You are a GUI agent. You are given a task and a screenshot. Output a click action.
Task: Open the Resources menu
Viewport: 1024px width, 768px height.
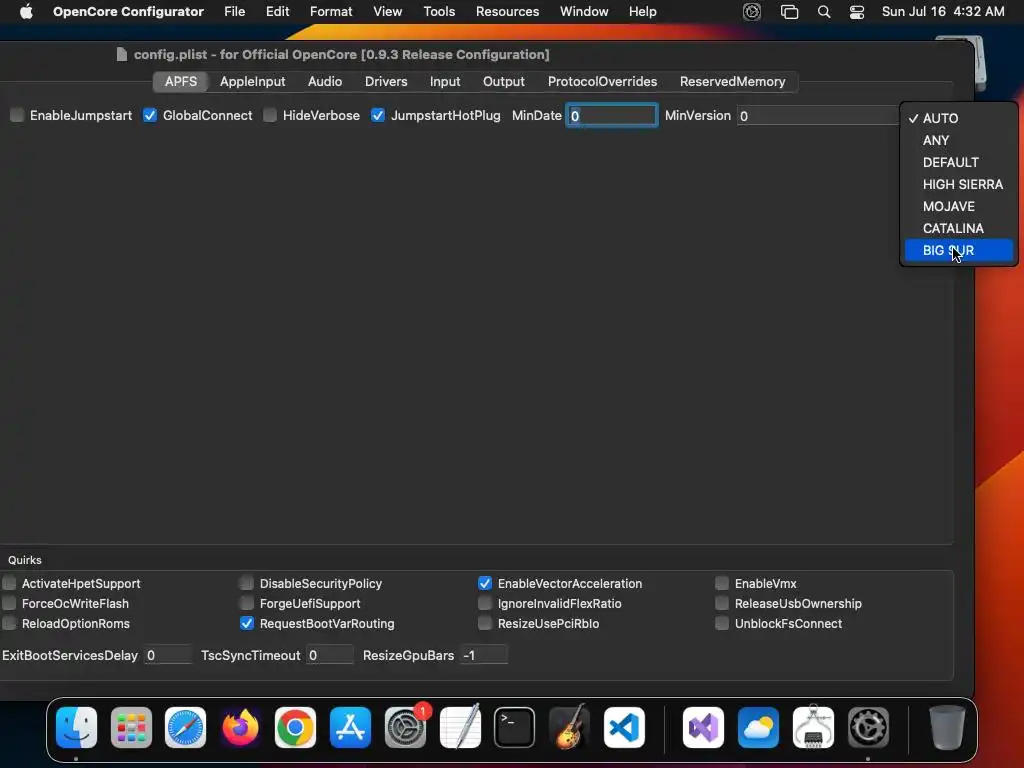click(507, 11)
